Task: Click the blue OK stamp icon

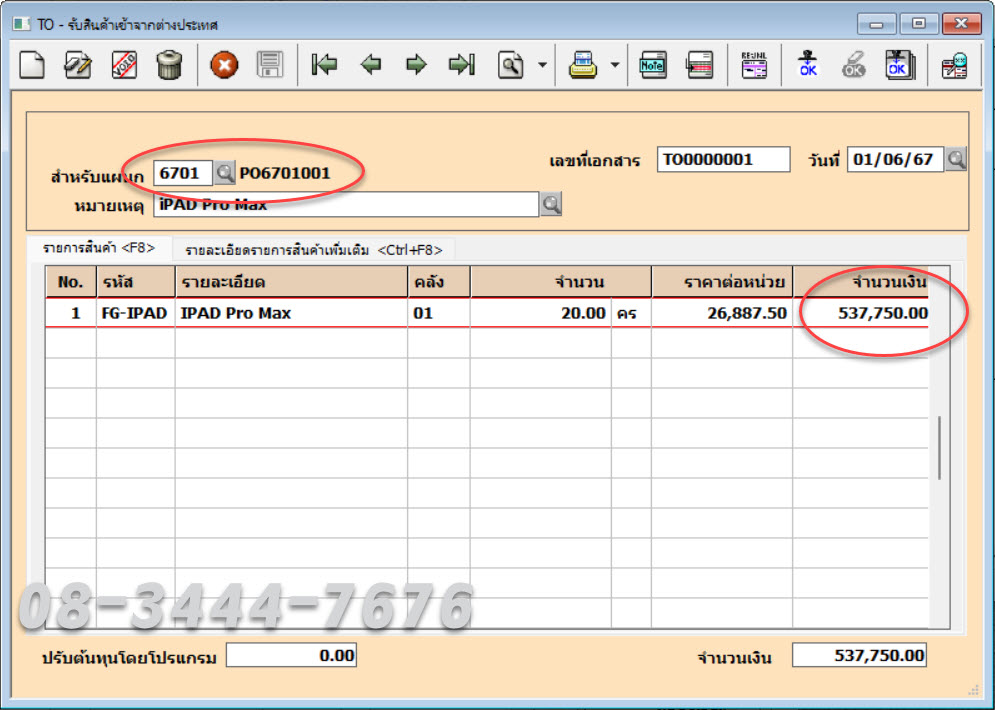Action: pos(808,65)
